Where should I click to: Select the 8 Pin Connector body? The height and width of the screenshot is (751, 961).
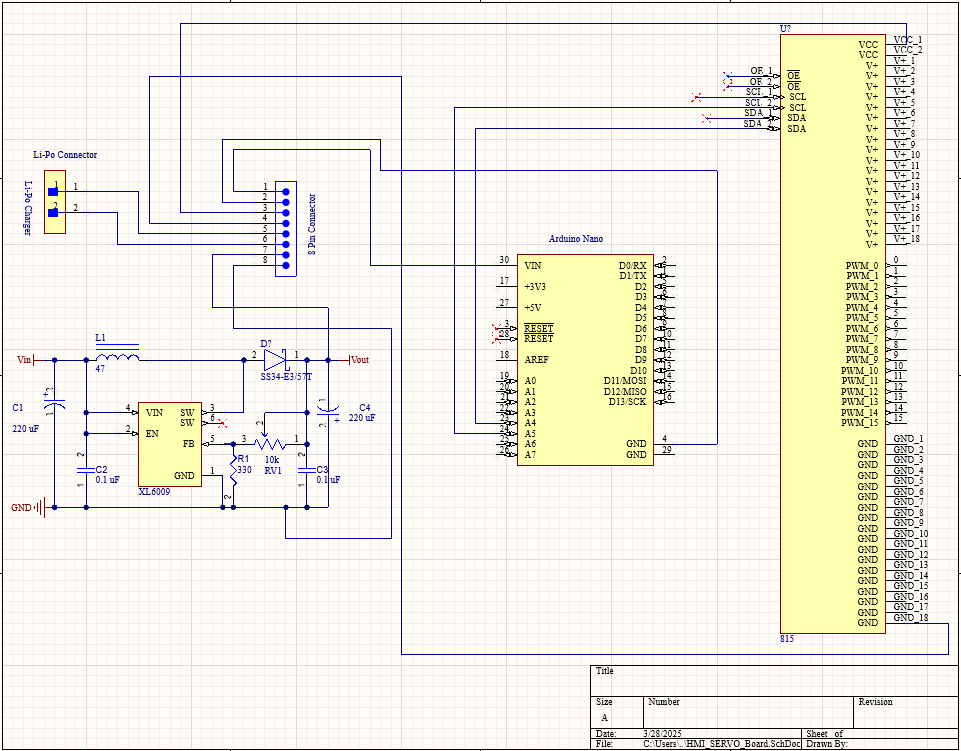click(286, 229)
